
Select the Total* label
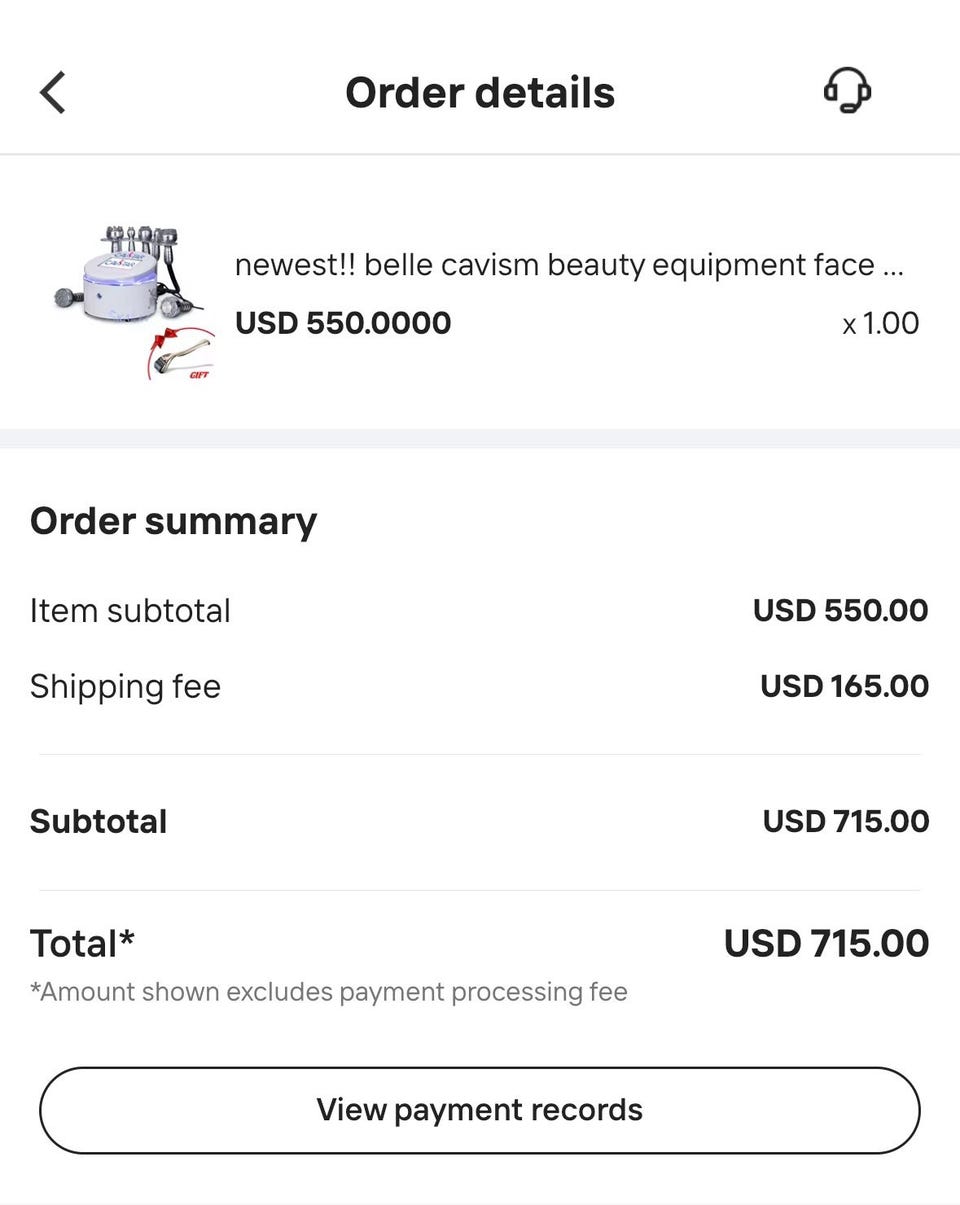[82, 943]
